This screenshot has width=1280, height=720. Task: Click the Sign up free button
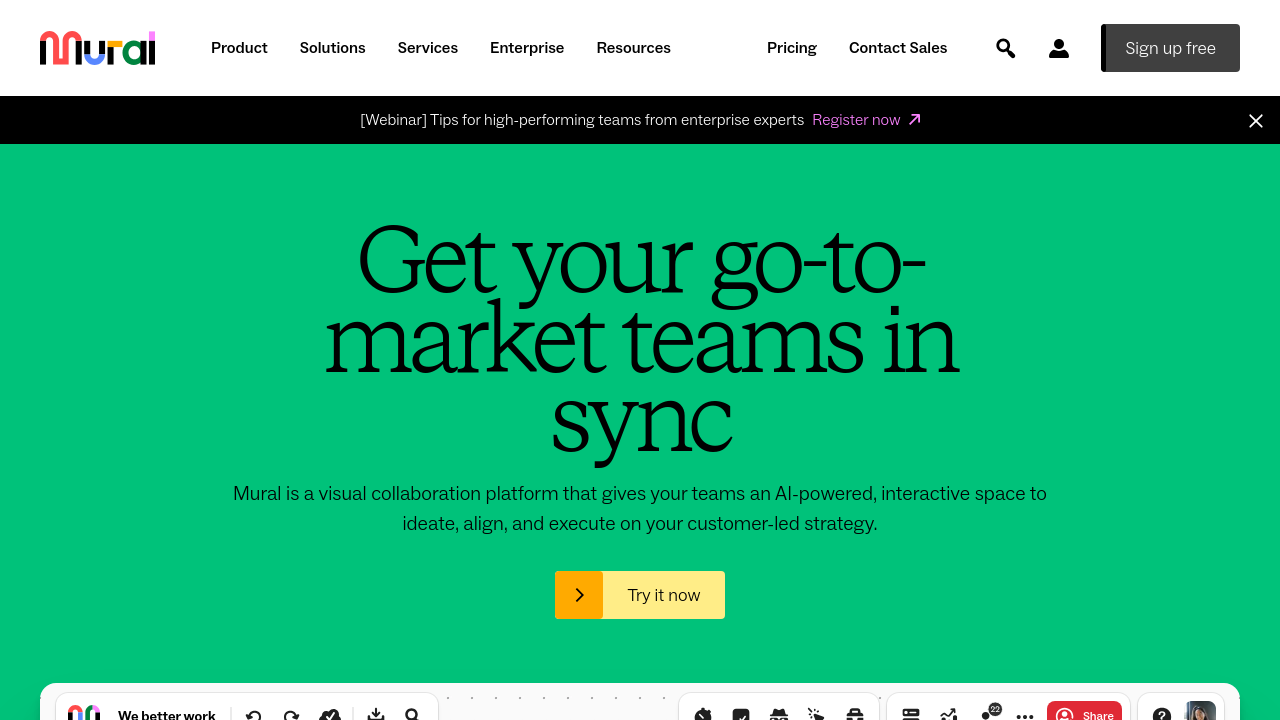pos(1170,48)
